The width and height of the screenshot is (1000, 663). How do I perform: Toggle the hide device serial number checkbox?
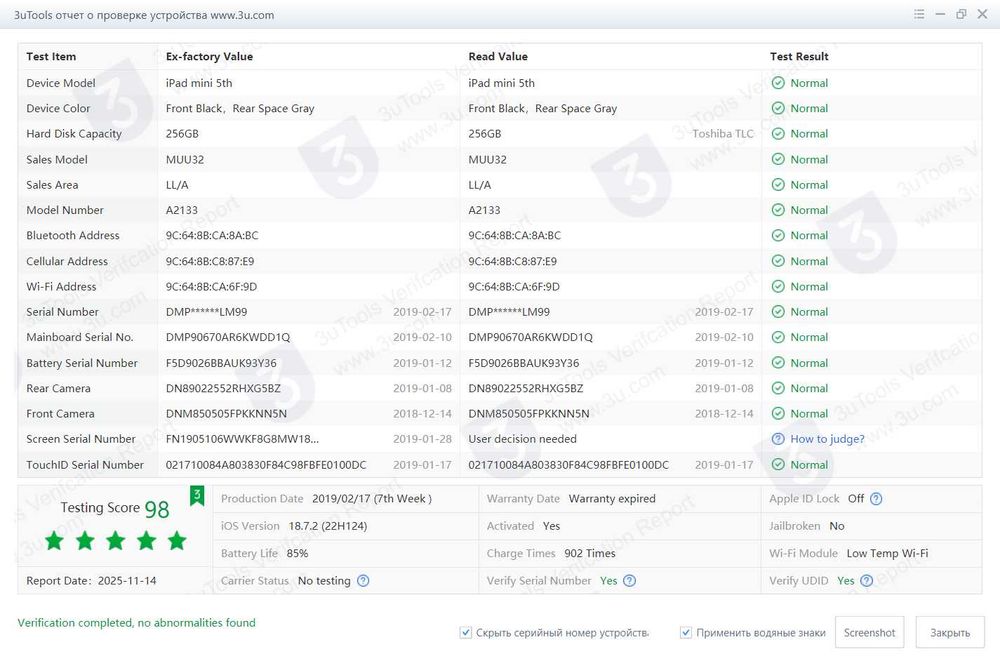(466, 632)
